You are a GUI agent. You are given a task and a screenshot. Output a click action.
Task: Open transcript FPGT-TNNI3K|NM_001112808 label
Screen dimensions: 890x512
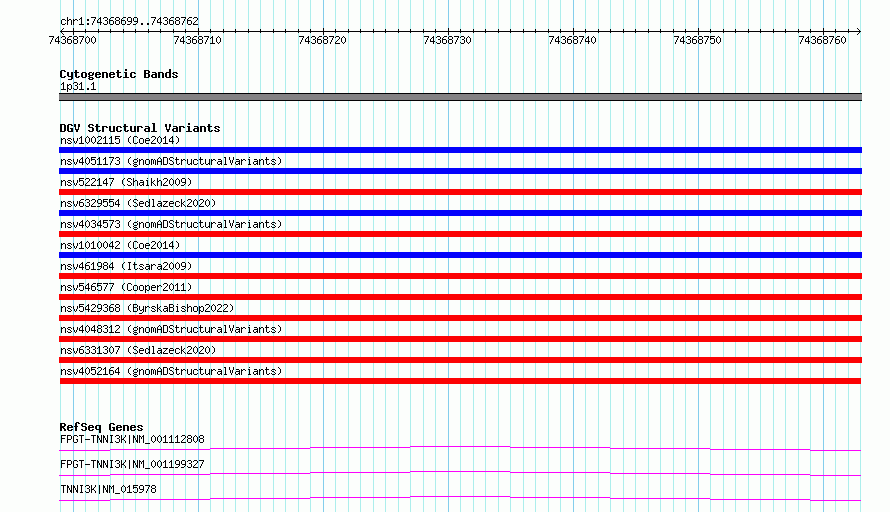[132, 439]
